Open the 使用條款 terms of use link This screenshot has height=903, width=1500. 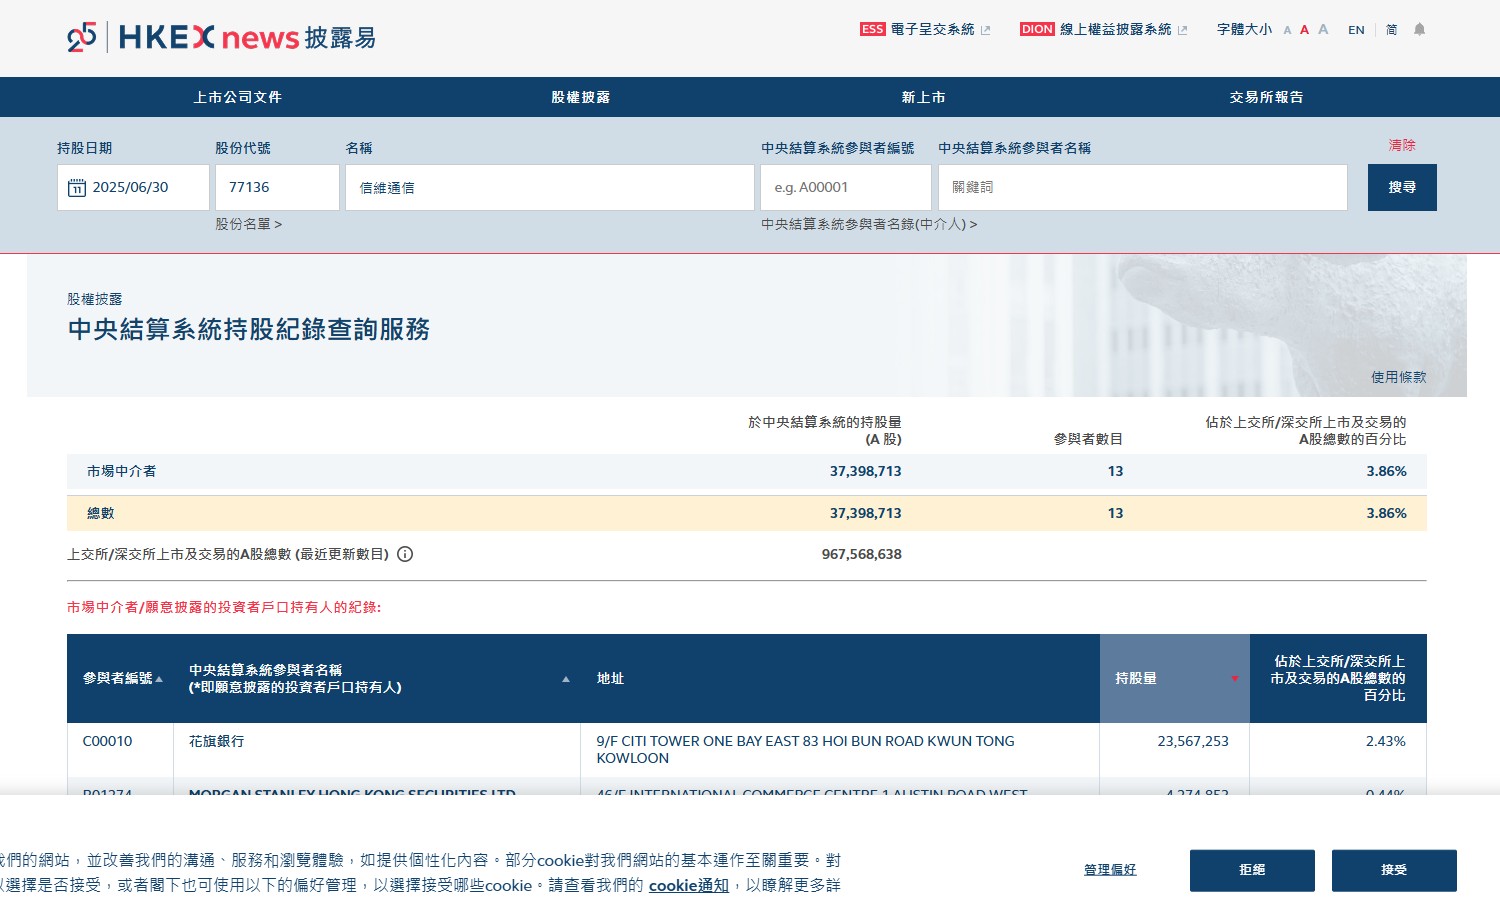coord(1399,377)
